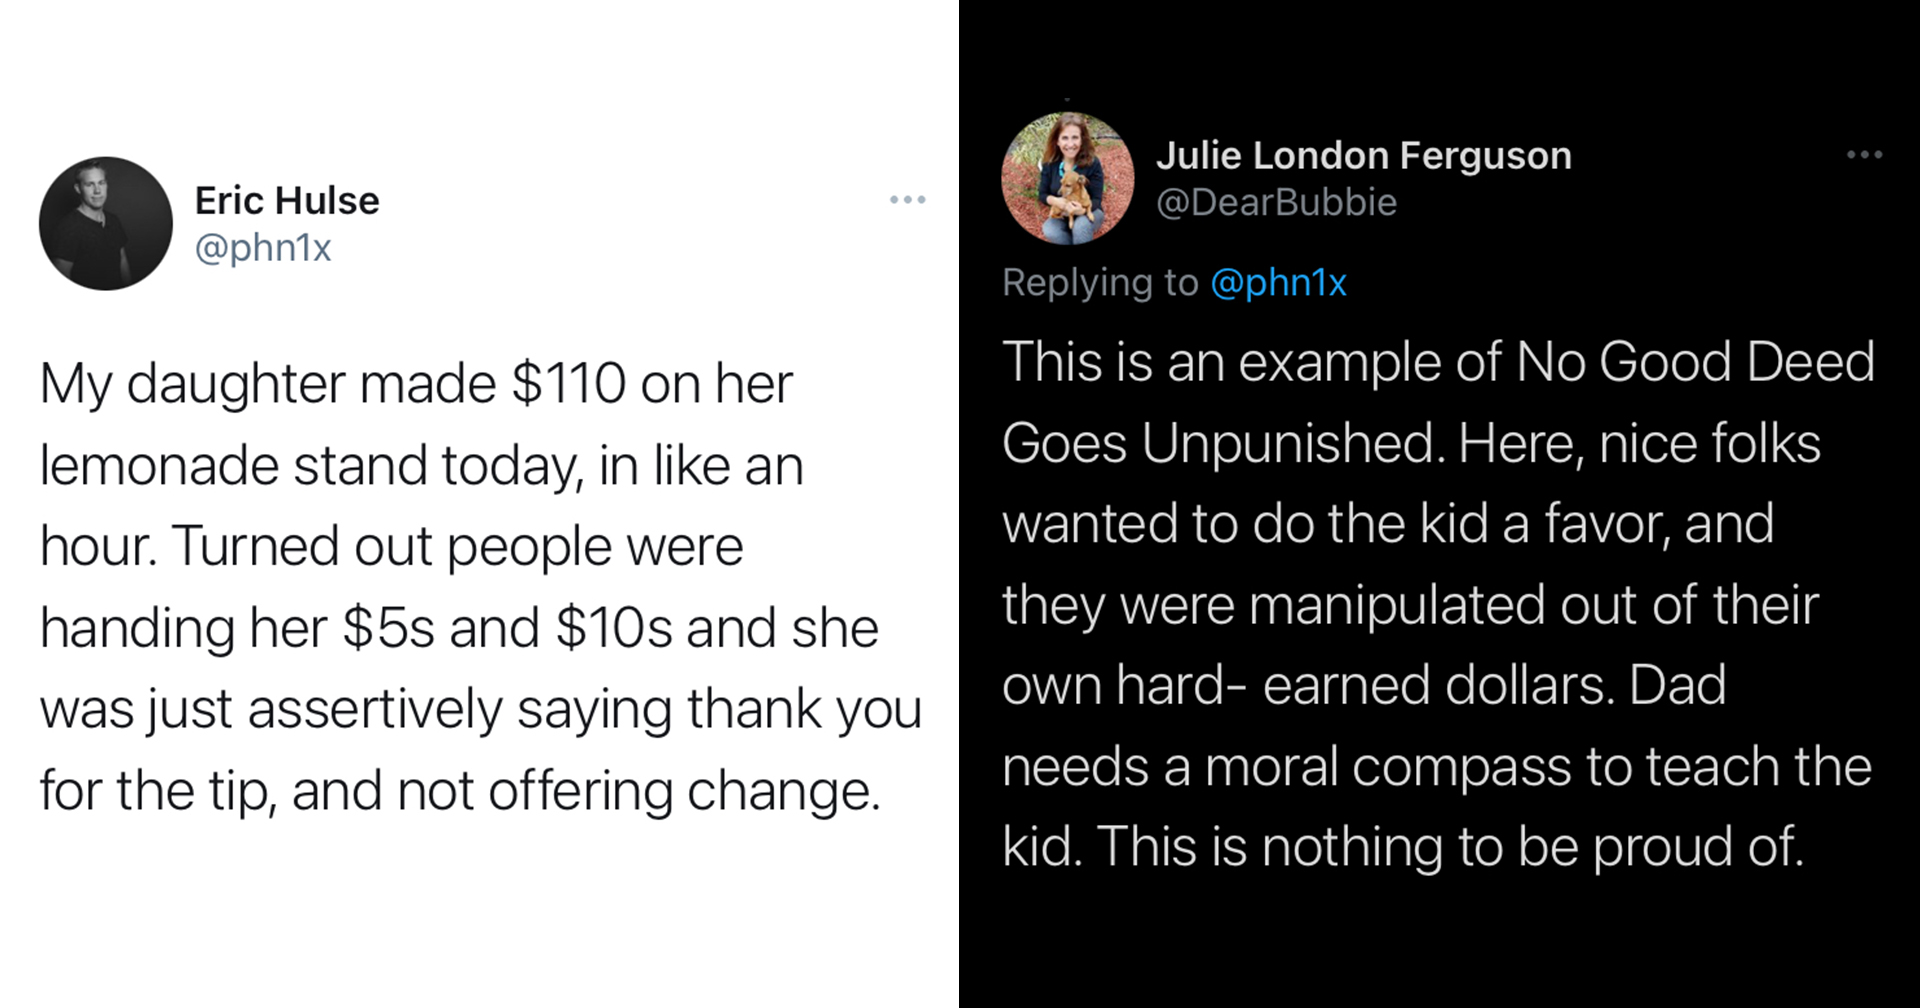Click the word 'lemonade' in Eric's tweet
This screenshot has width=1920, height=1008.
point(159,466)
